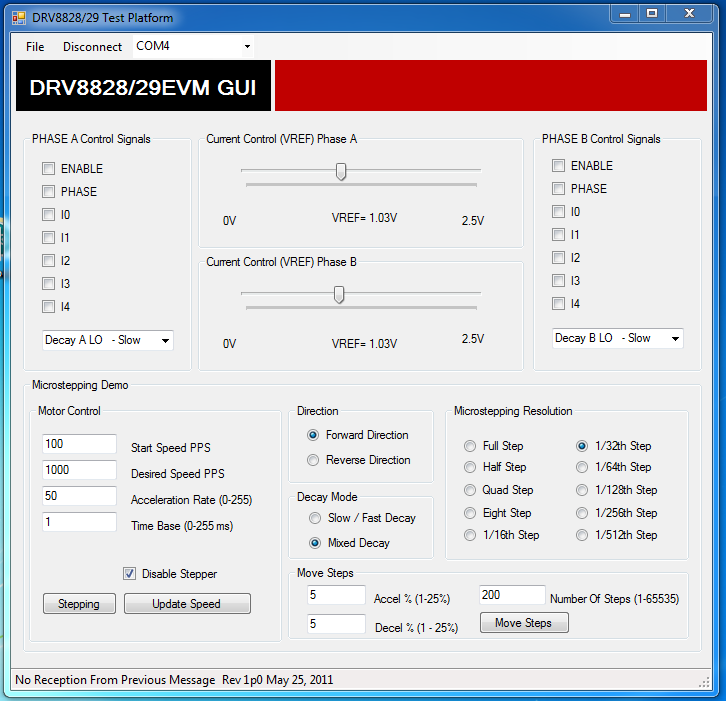This screenshot has width=726, height=701.
Task: Click the Phase A "VREF= 1.03V" readout
Action: click(364, 218)
